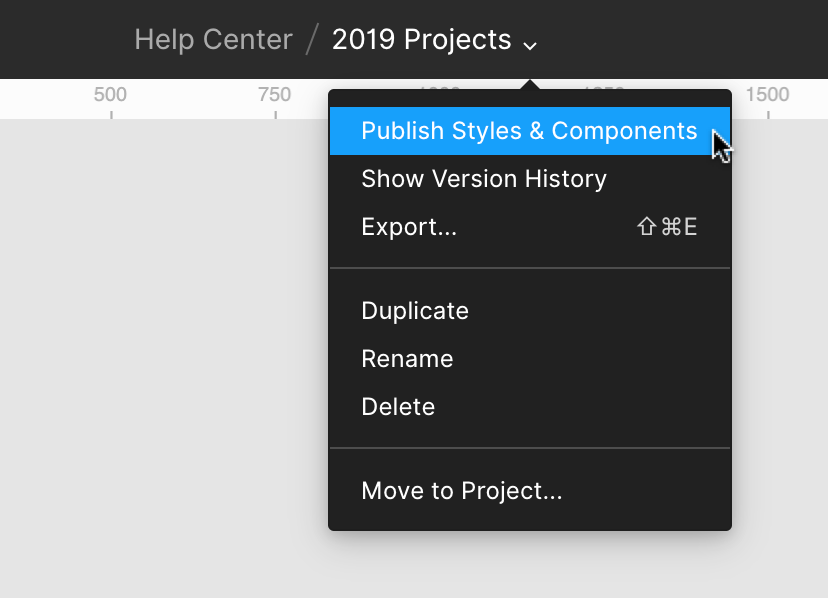Go to the Help Center breadcrumb
Image resolution: width=828 pixels, height=598 pixels.
click(213, 40)
